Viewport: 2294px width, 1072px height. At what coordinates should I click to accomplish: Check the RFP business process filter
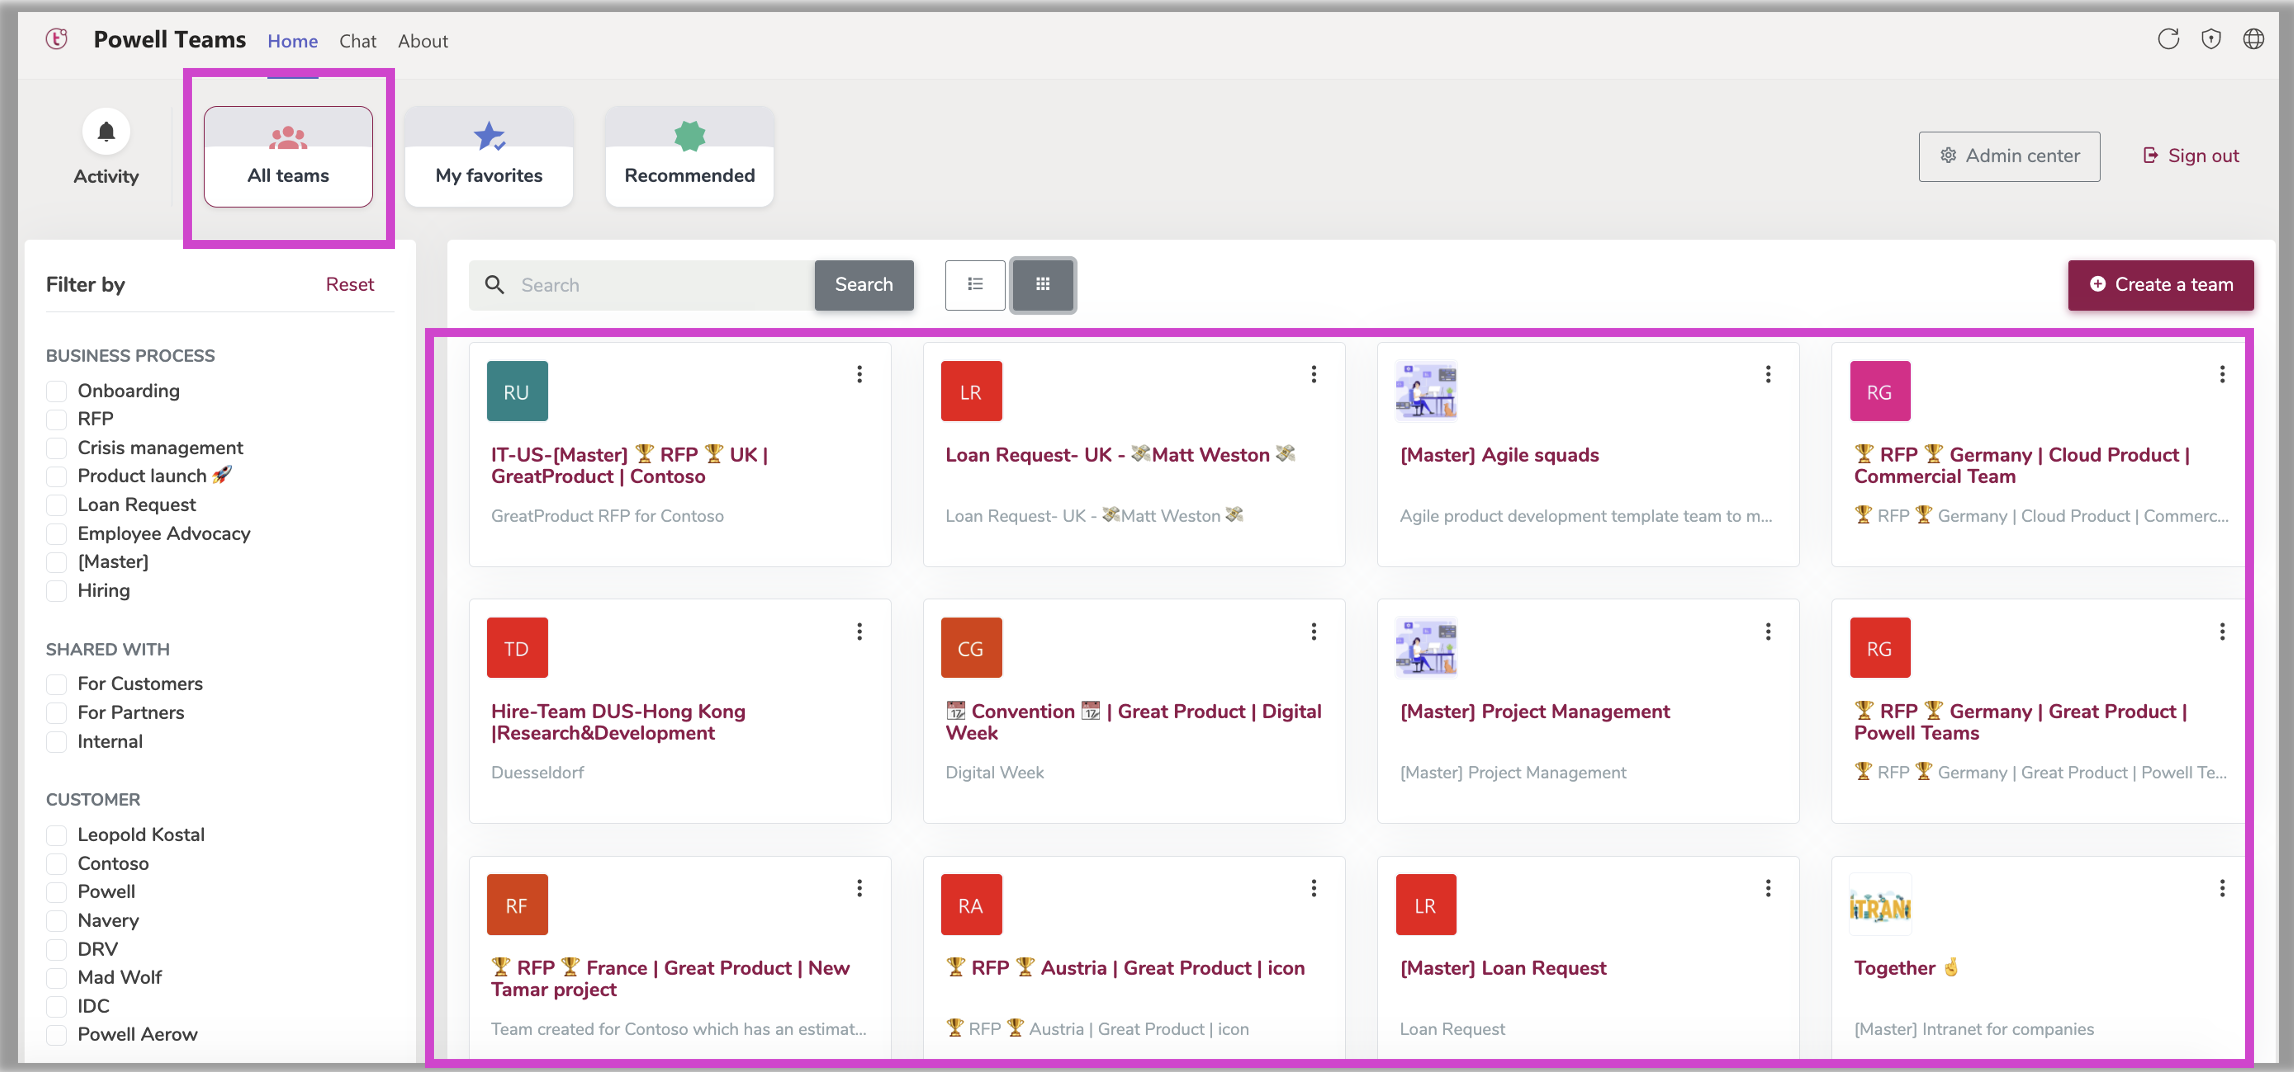(x=57, y=419)
